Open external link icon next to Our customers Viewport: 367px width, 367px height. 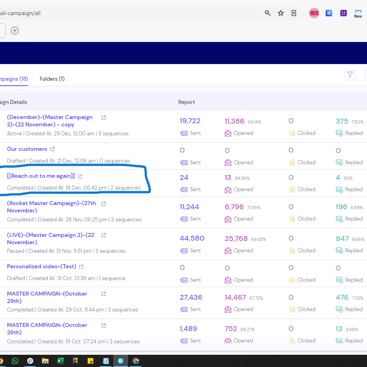(x=52, y=149)
